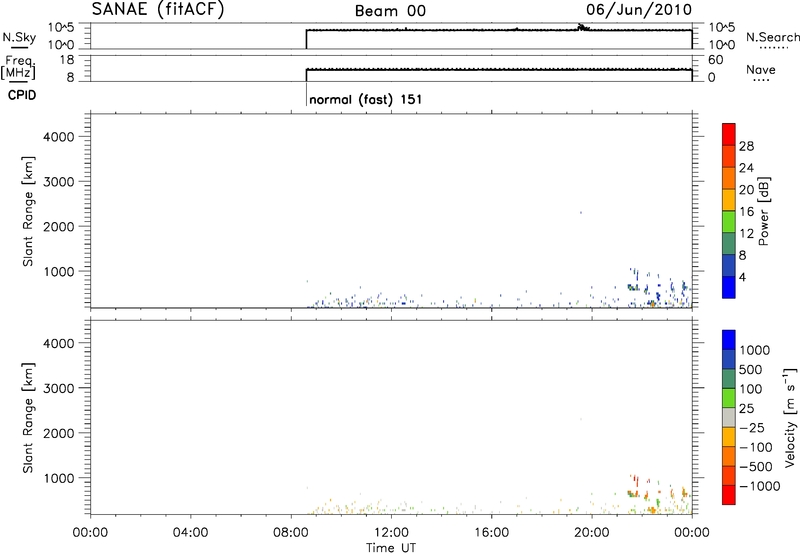The image size is (800, 554).
Task: Click the 4000 tick on the power panel
Action: (x=59, y=137)
